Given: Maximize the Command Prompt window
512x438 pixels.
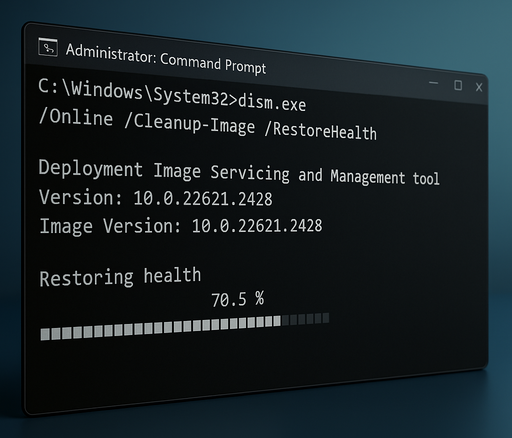Looking at the screenshot, I should coord(458,85).
